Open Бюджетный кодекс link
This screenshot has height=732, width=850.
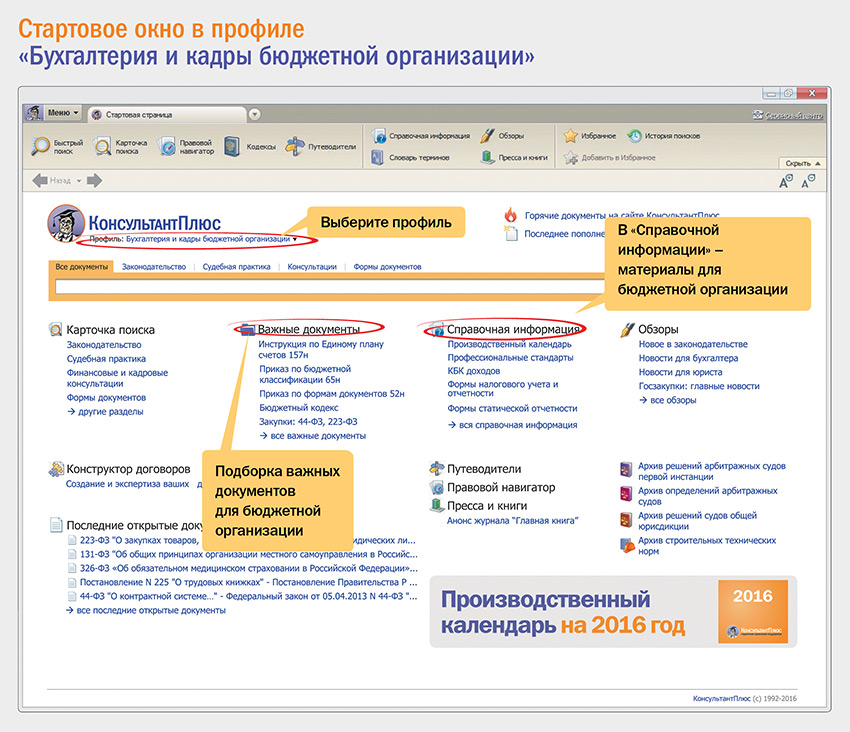(299, 408)
